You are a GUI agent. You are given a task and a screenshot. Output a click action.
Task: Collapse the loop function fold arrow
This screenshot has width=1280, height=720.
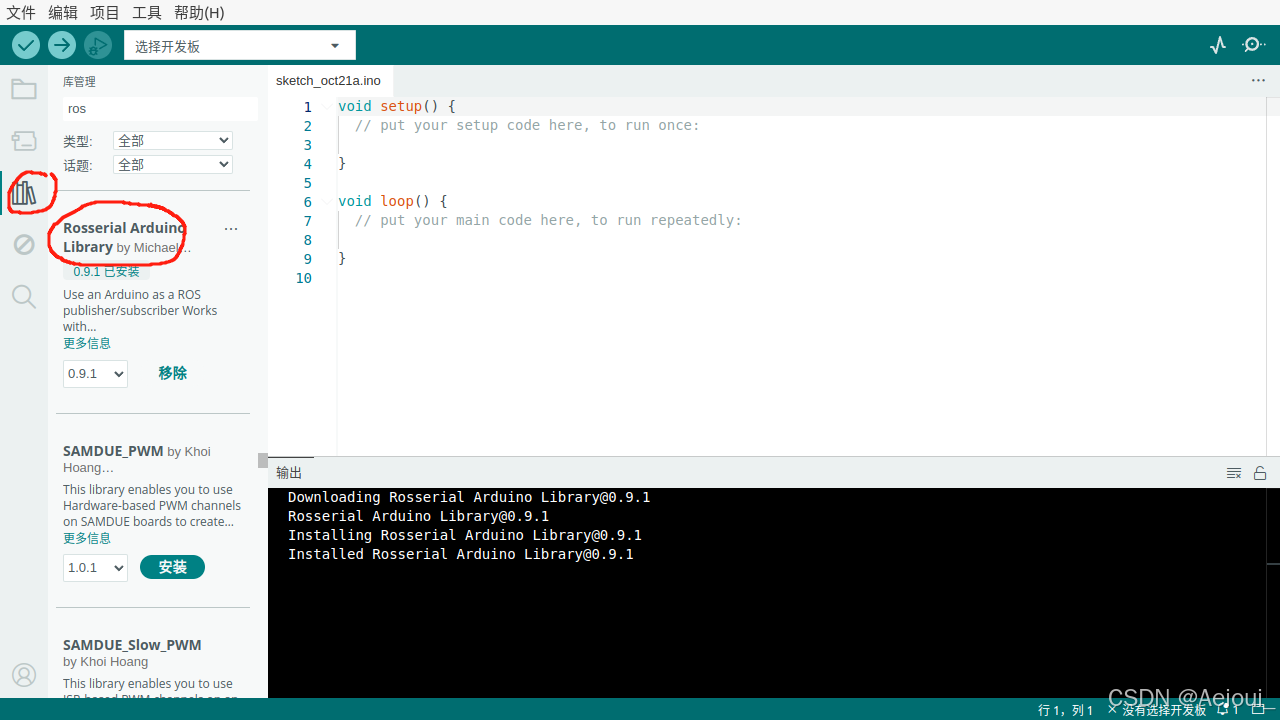[x=325, y=202]
